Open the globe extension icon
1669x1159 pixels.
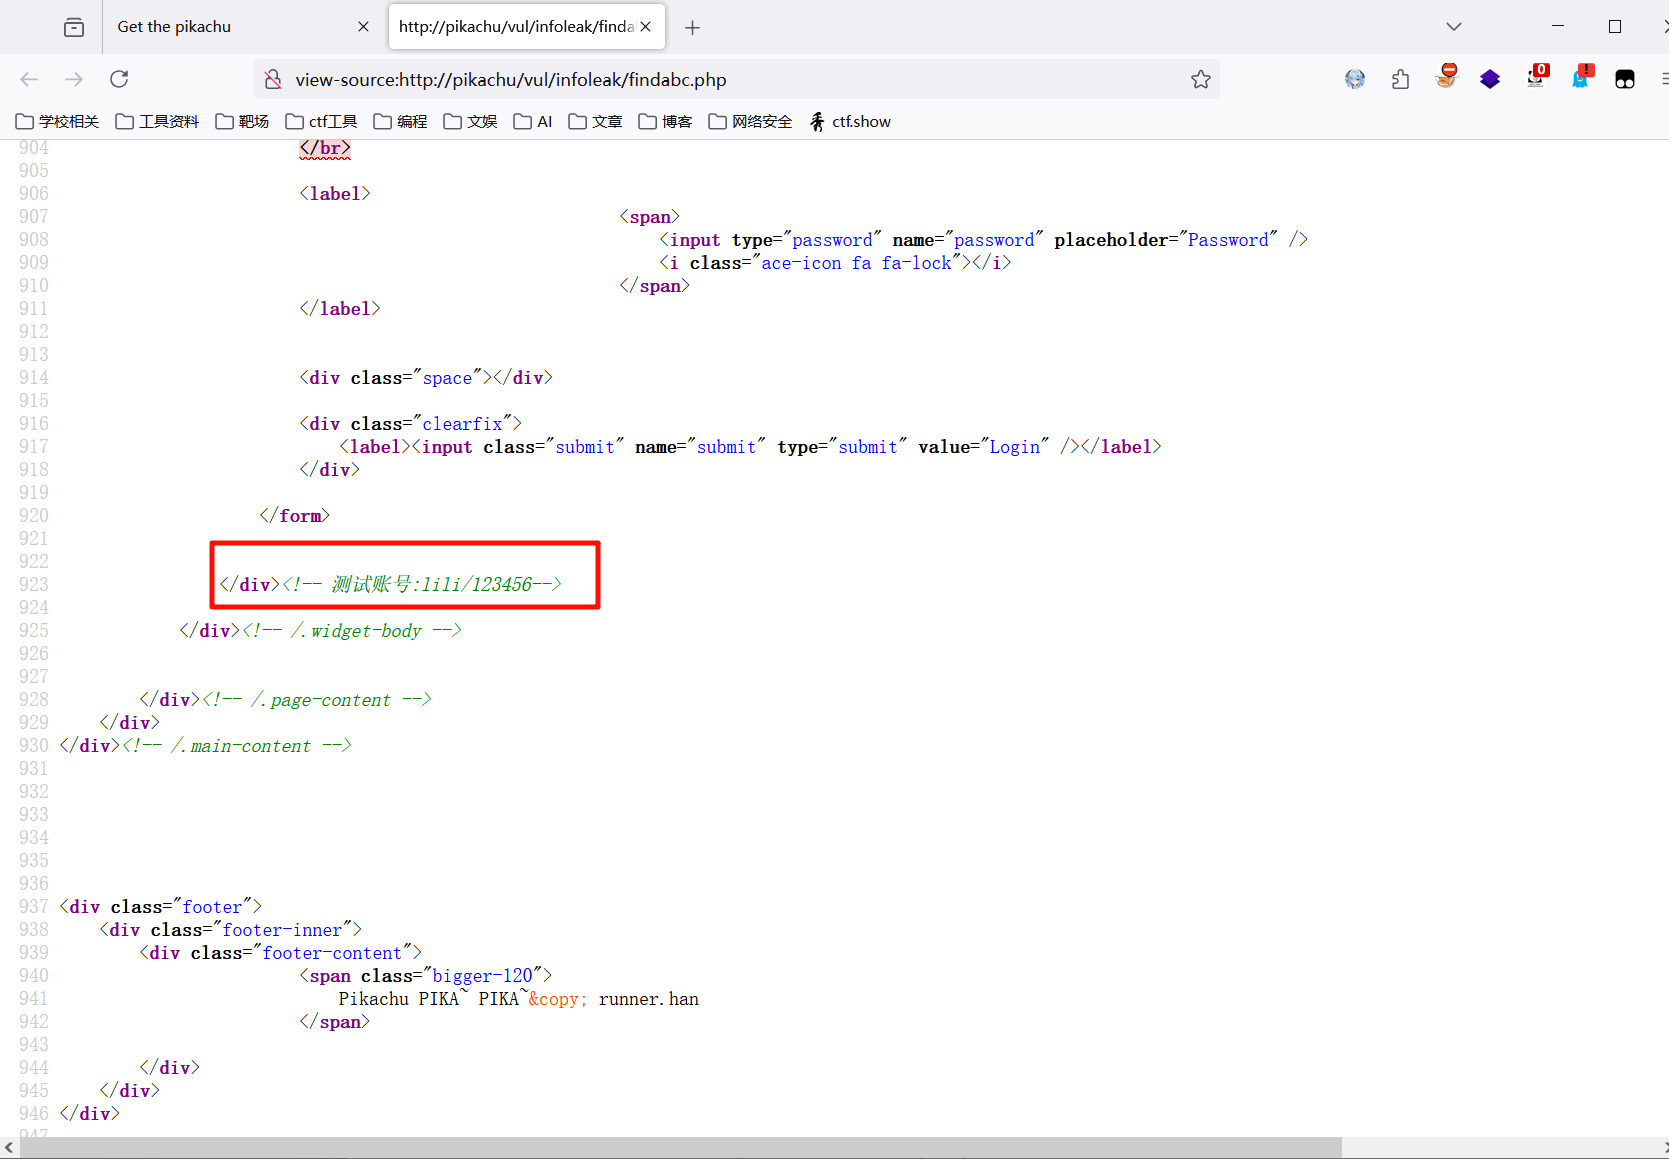pos(1355,79)
